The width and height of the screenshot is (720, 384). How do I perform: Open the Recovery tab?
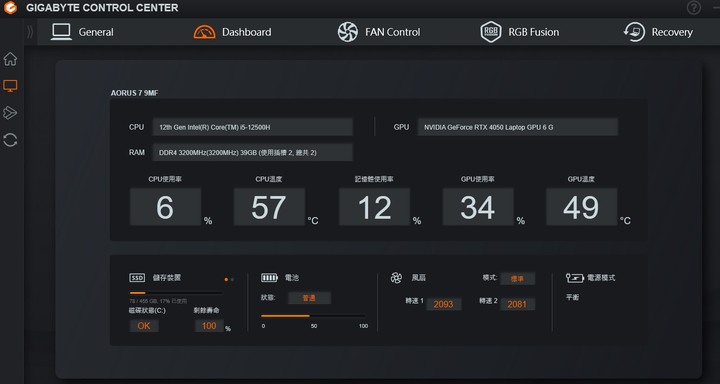(658, 32)
